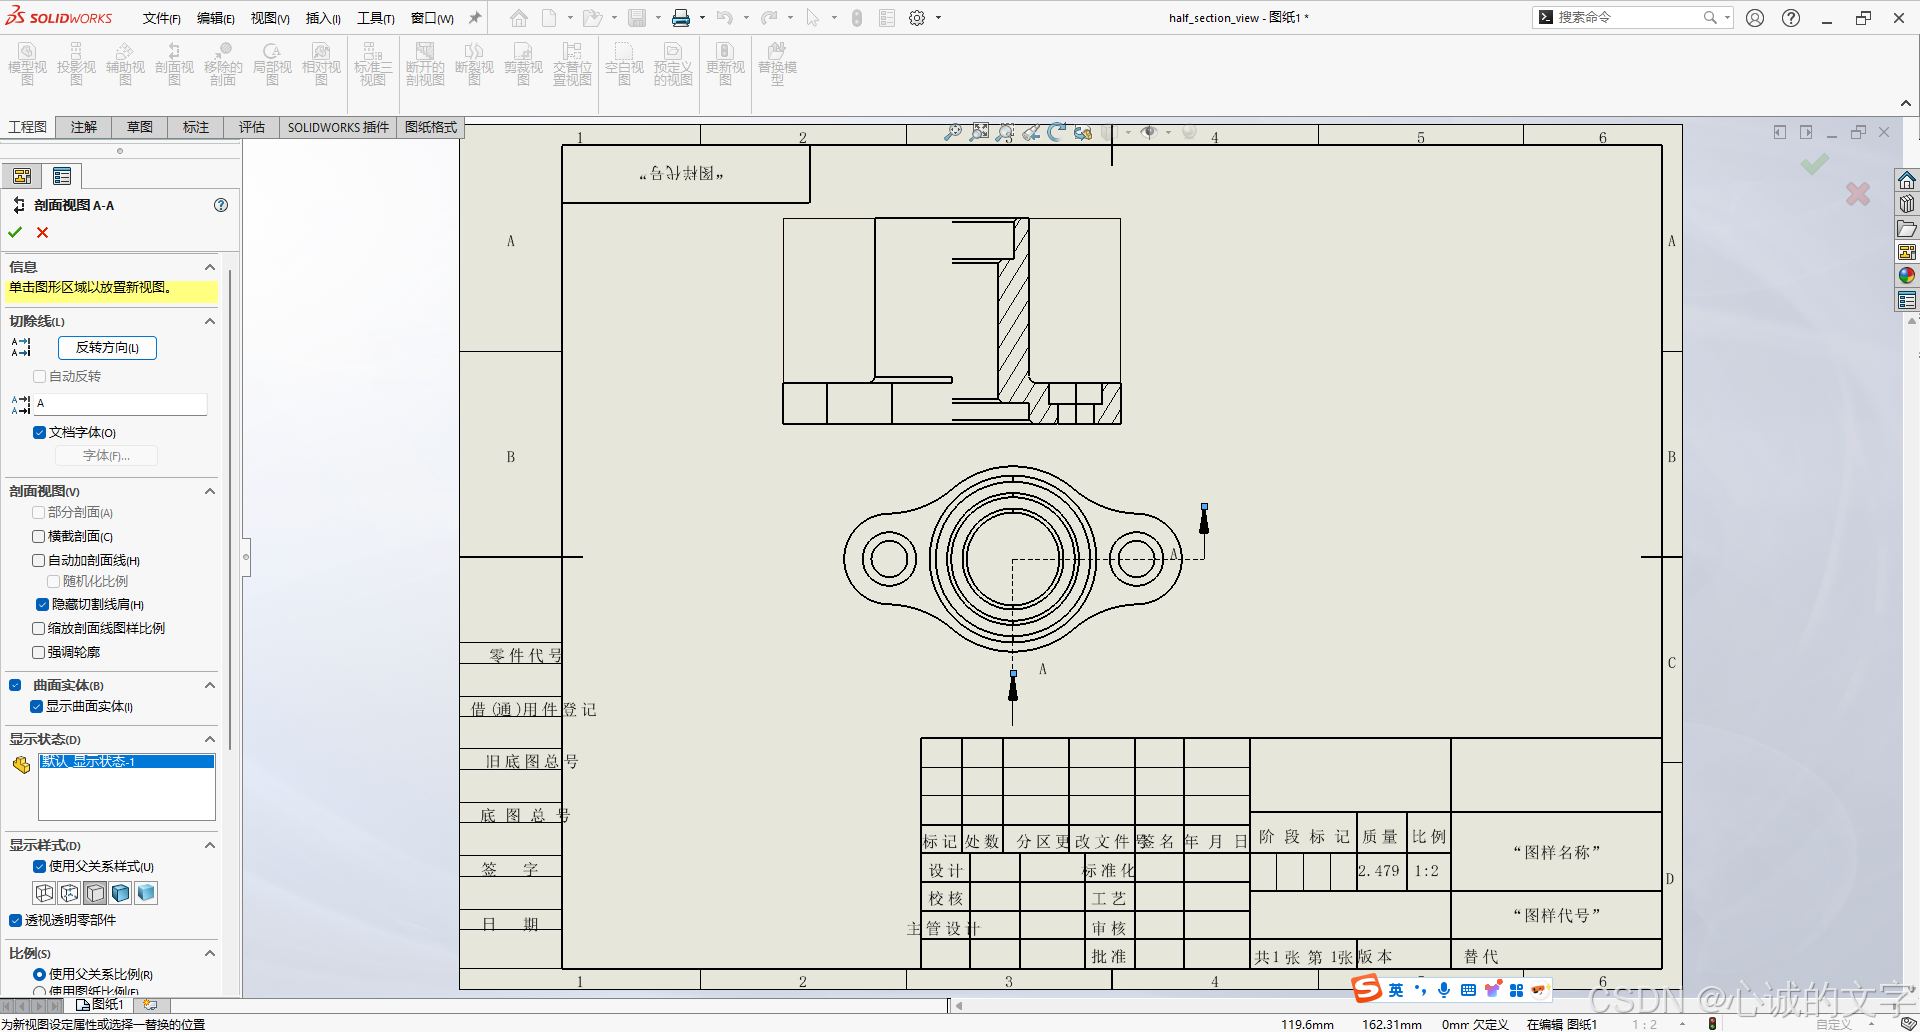Enable 横截剖面 checkbox
The image size is (1920, 1032).
pyautogui.click(x=39, y=537)
